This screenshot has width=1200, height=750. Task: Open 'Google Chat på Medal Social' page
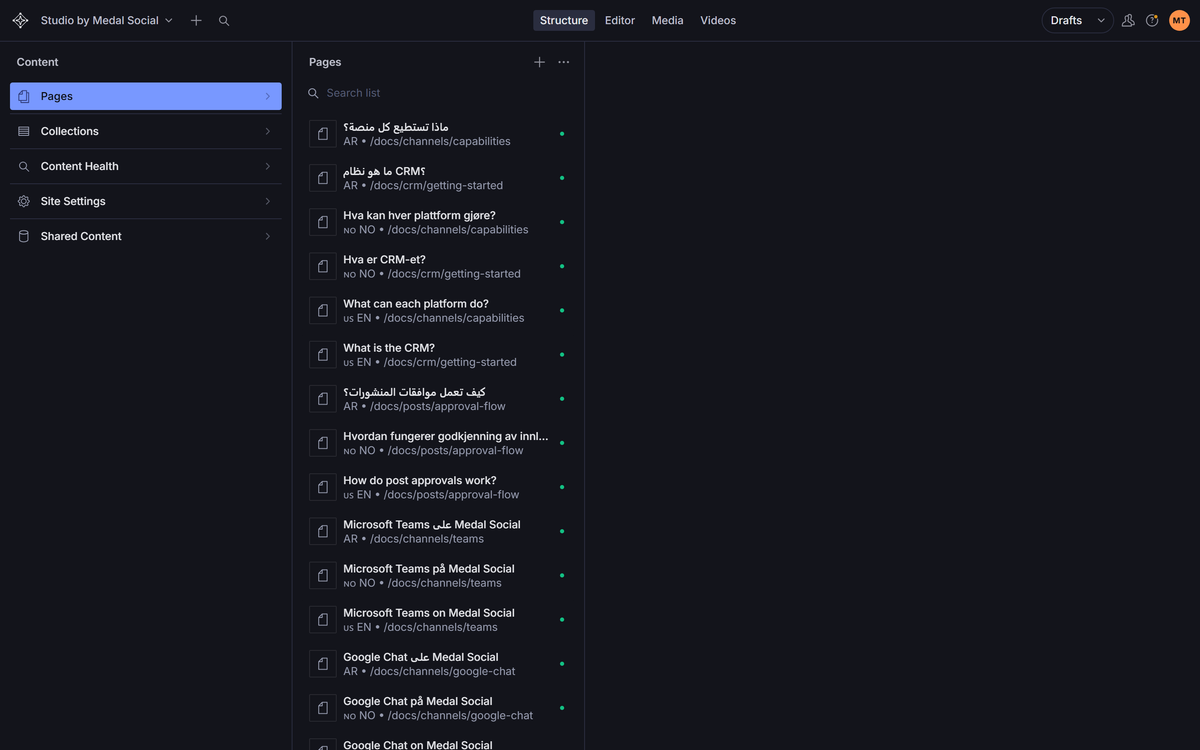438,708
